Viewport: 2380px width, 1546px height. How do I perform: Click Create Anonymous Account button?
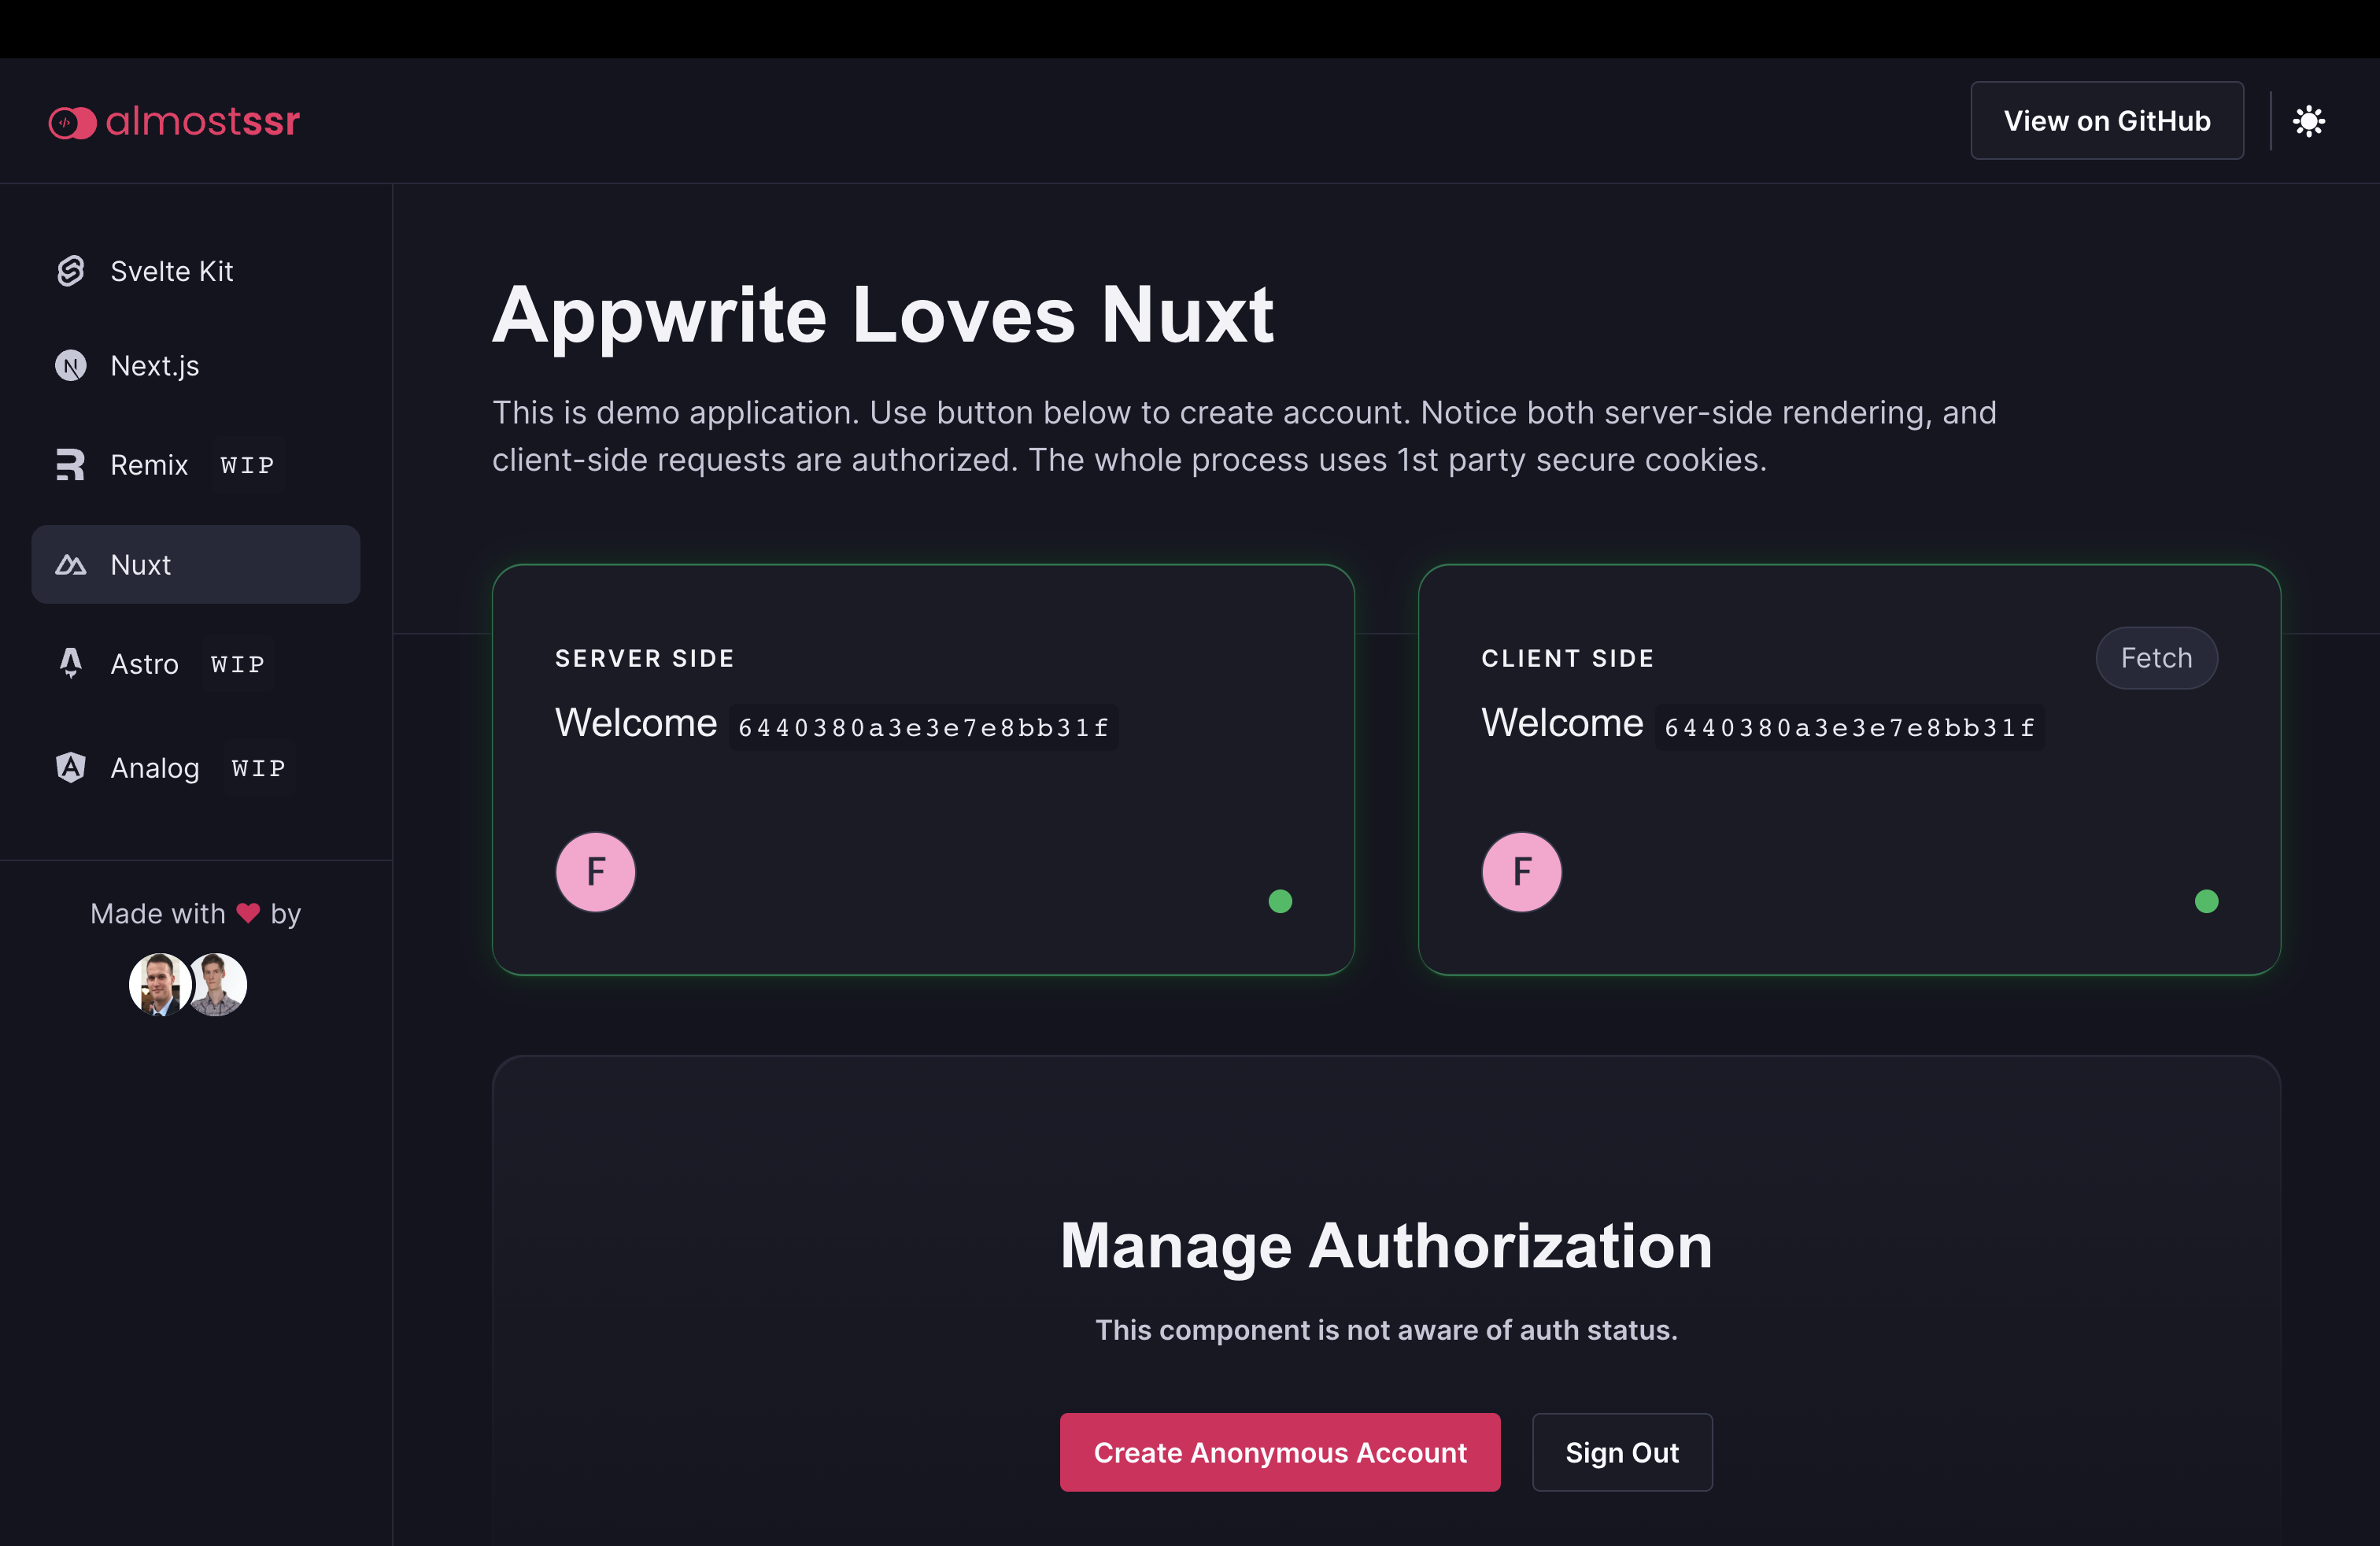[x=1279, y=1452]
